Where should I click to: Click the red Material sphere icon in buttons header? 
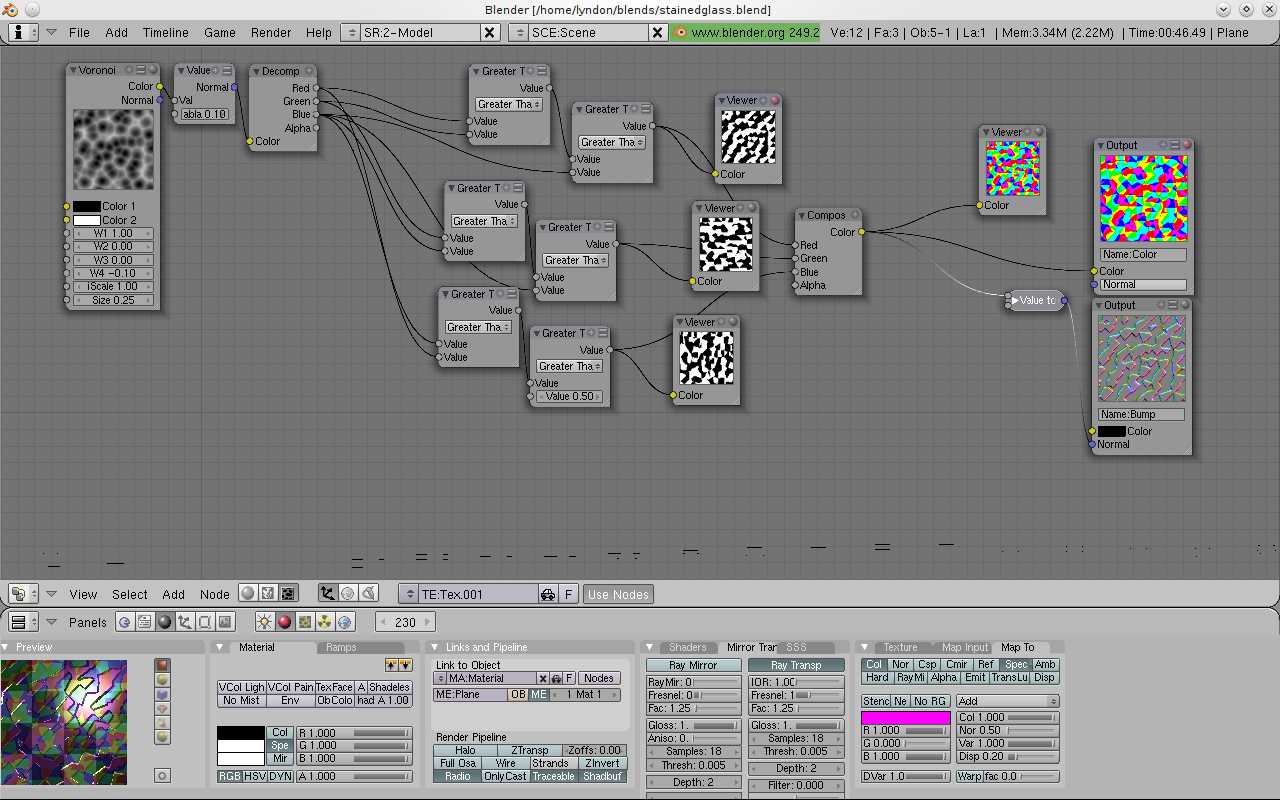pos(284,623)
